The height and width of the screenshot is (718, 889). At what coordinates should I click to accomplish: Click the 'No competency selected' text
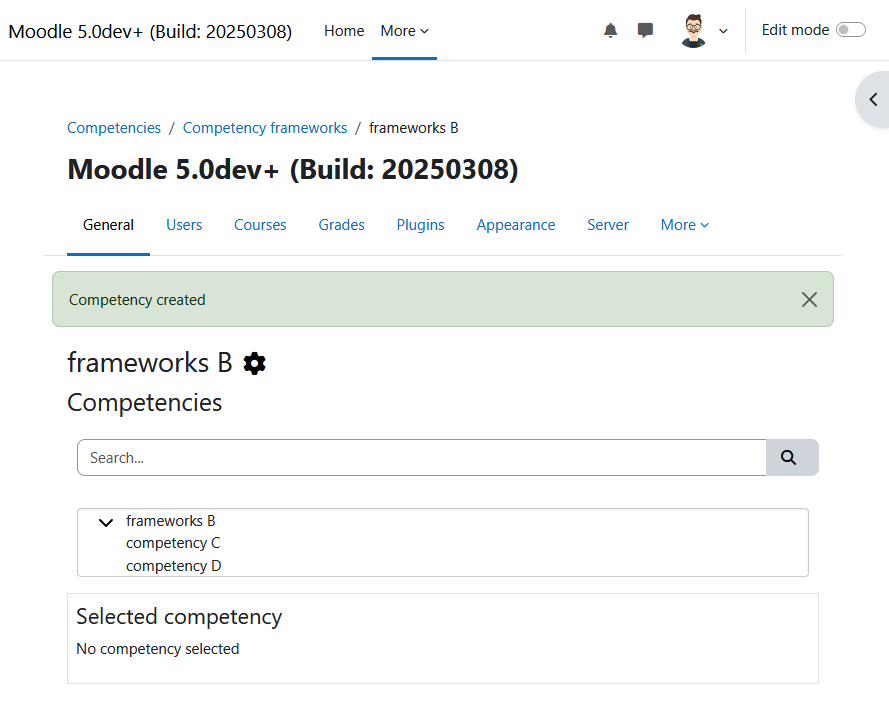pos(158,649)
